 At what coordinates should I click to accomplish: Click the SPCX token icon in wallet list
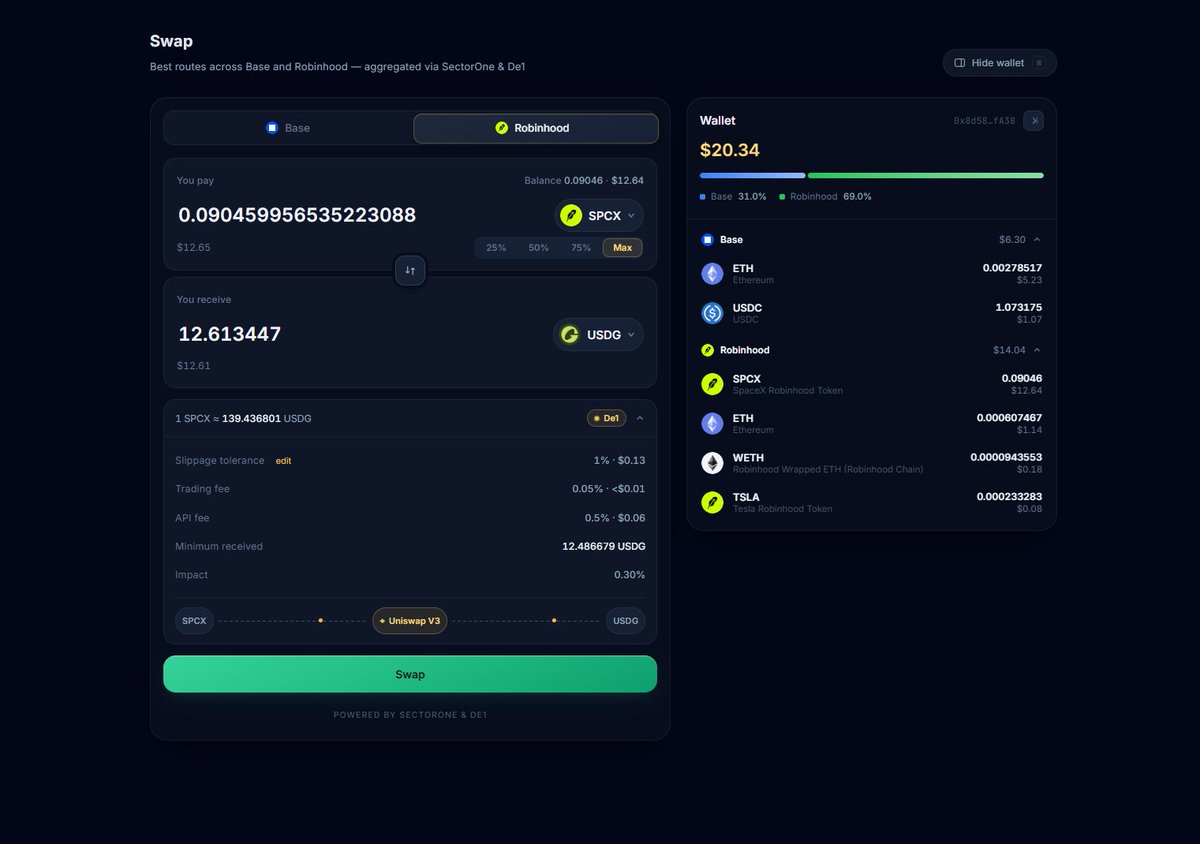712,384
